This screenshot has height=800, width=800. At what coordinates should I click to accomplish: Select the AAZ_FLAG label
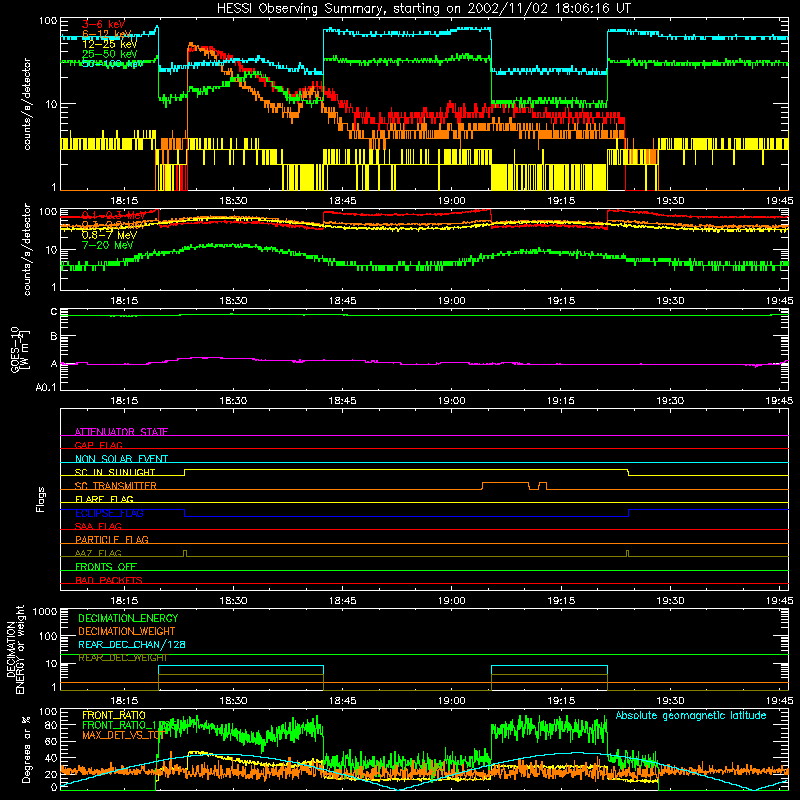98,553
